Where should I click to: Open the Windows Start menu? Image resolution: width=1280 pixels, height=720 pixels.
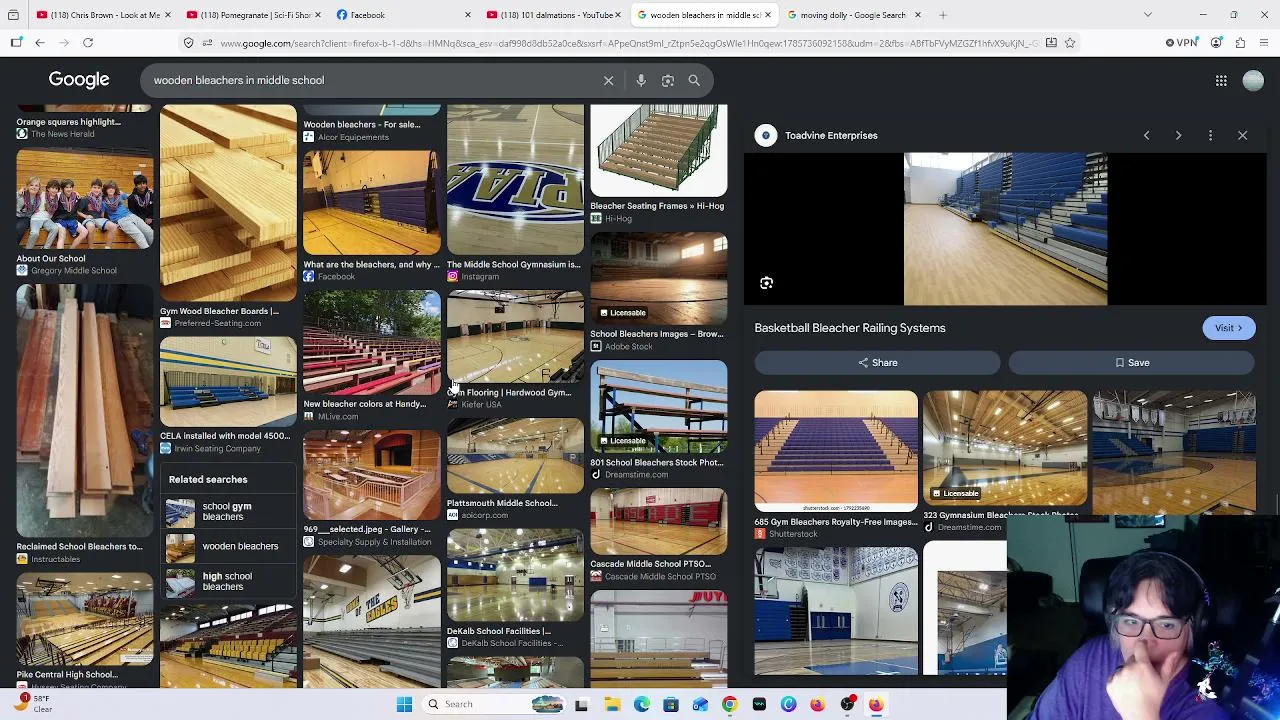[404, 704]
